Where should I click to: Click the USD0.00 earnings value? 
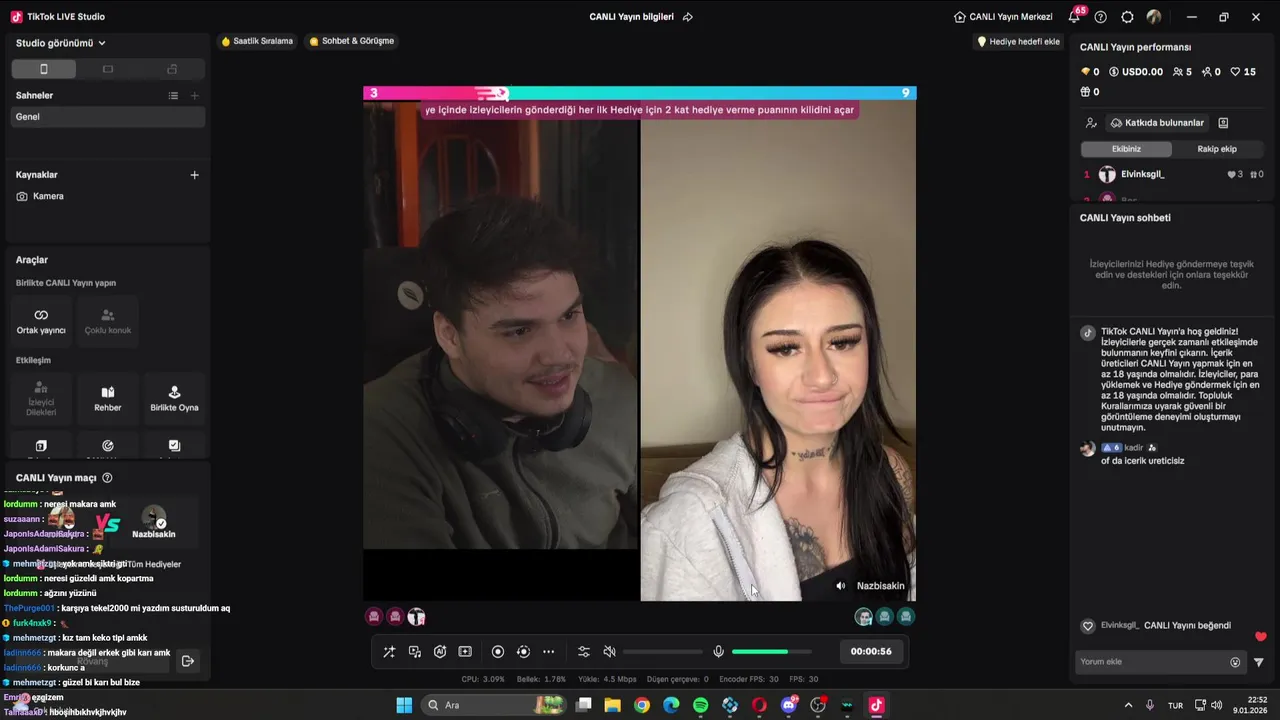pos(1136,72)
